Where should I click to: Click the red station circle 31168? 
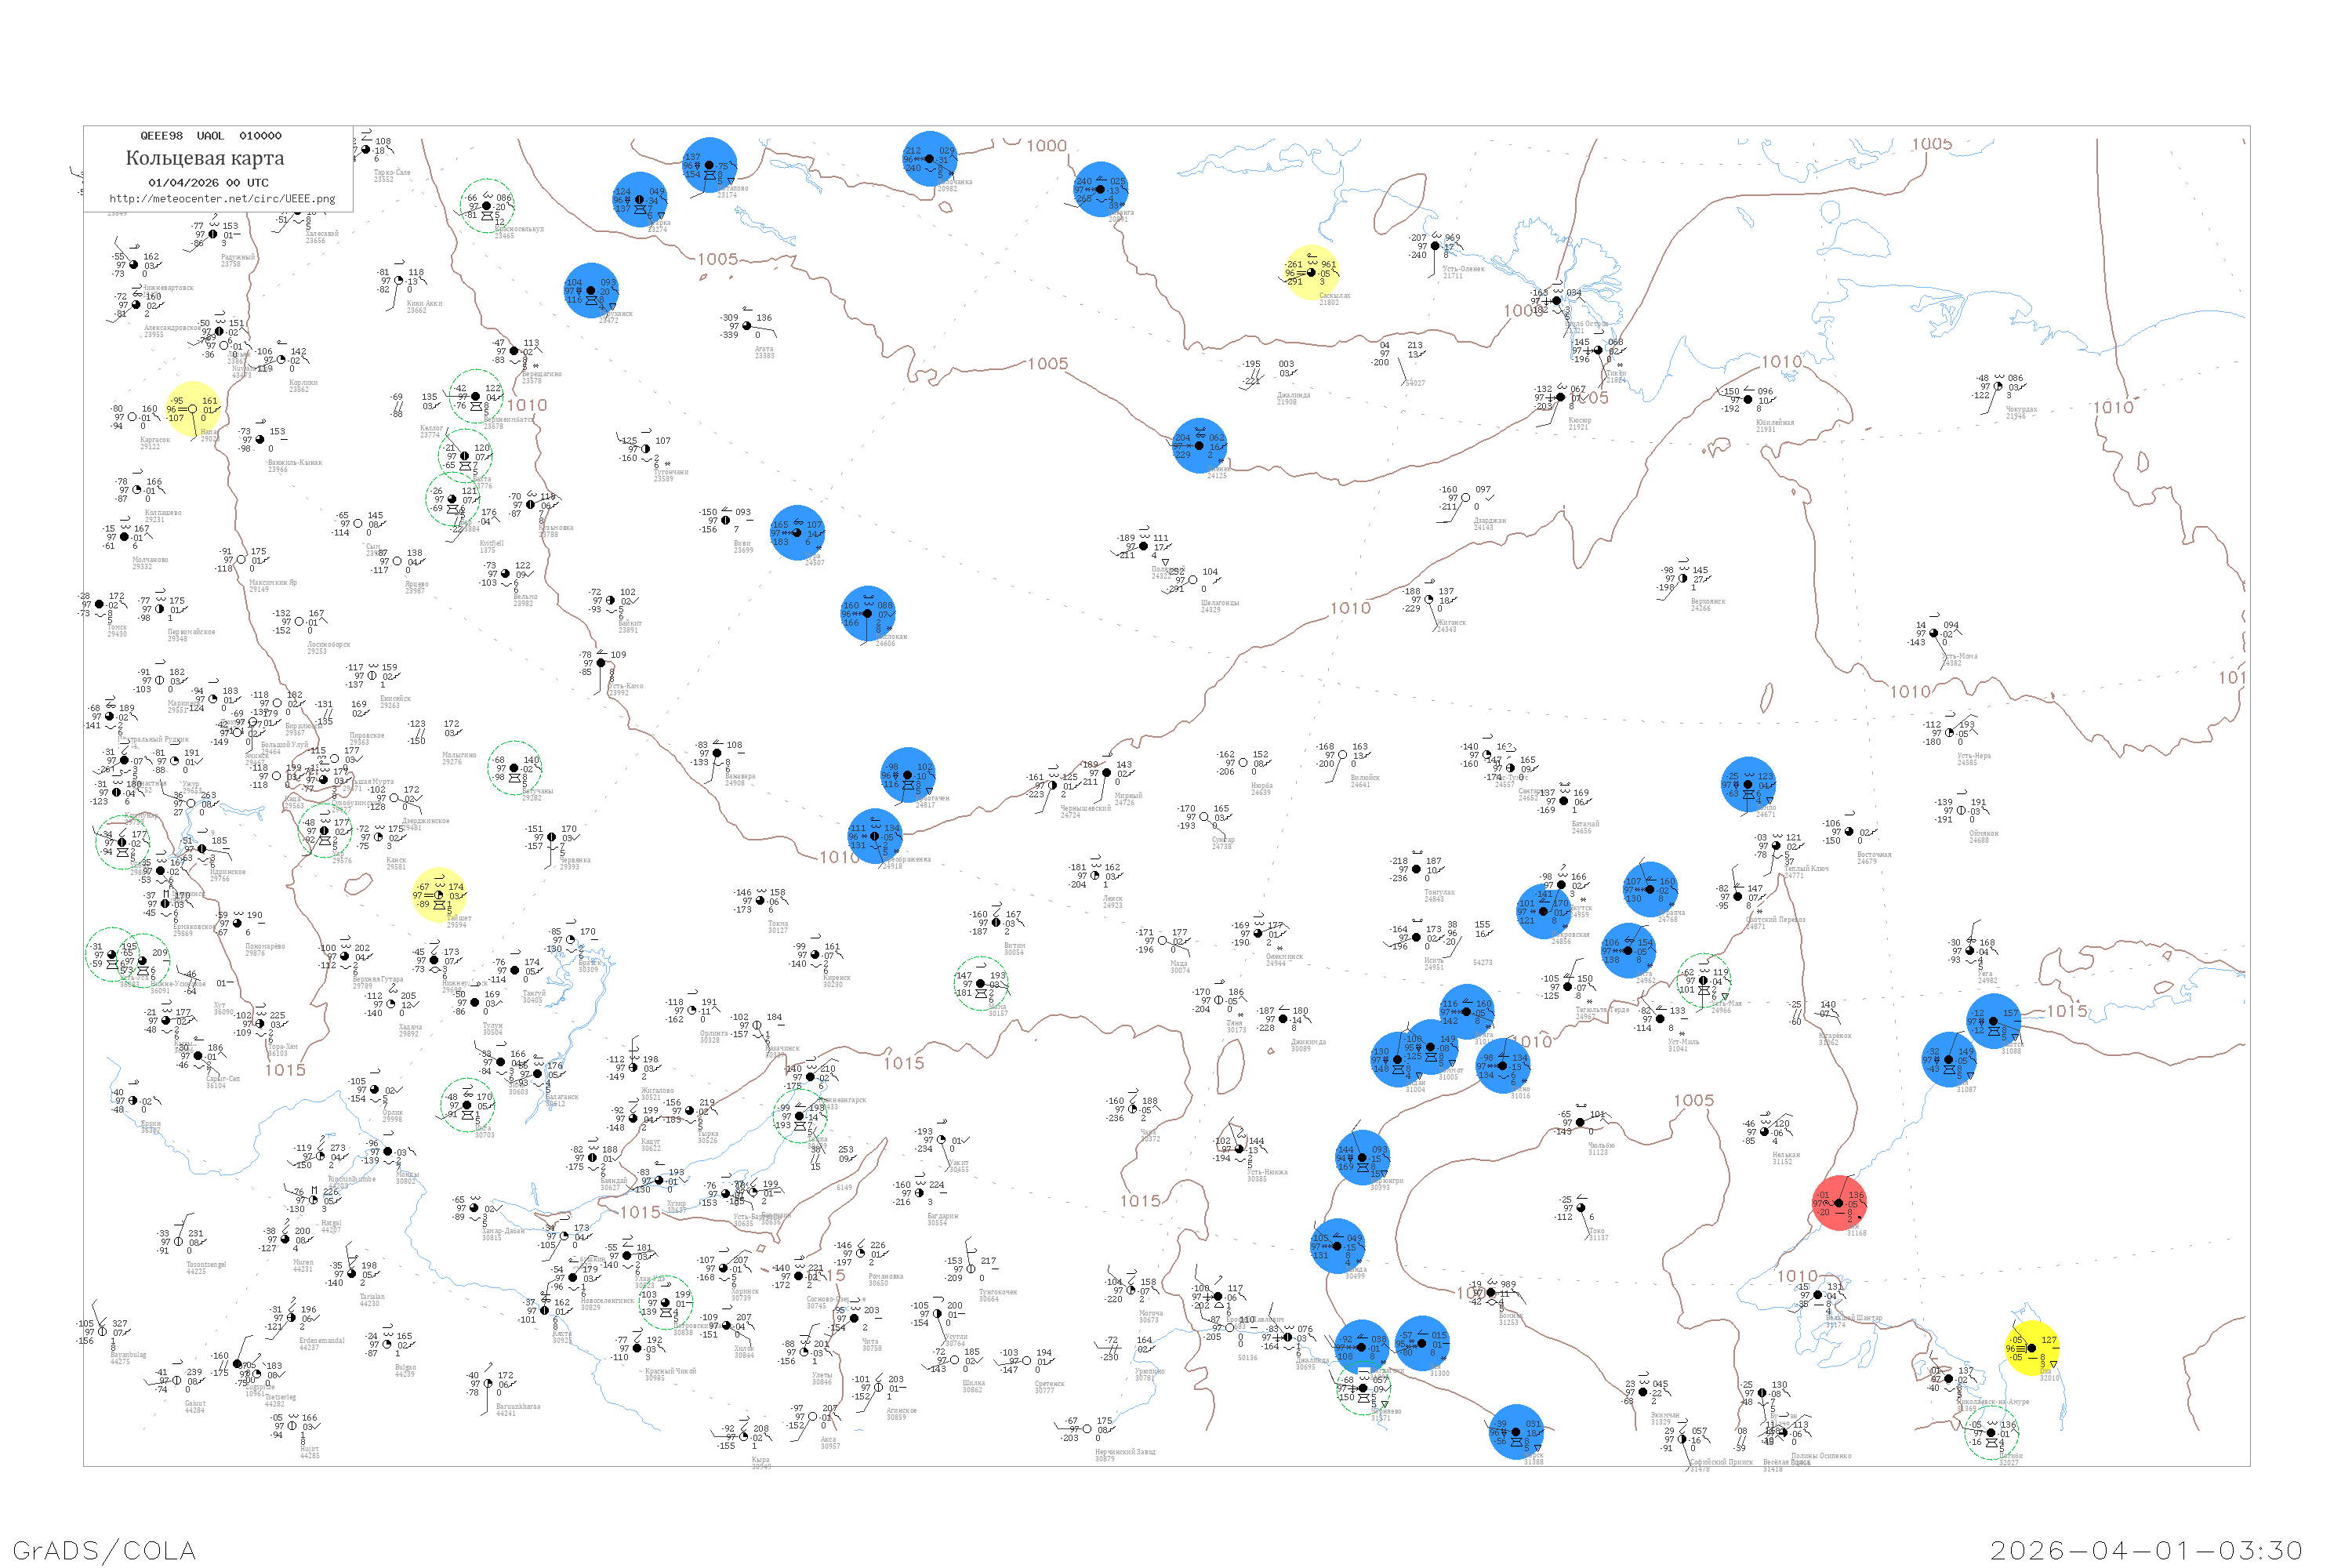click(x=1839, y=1203)
